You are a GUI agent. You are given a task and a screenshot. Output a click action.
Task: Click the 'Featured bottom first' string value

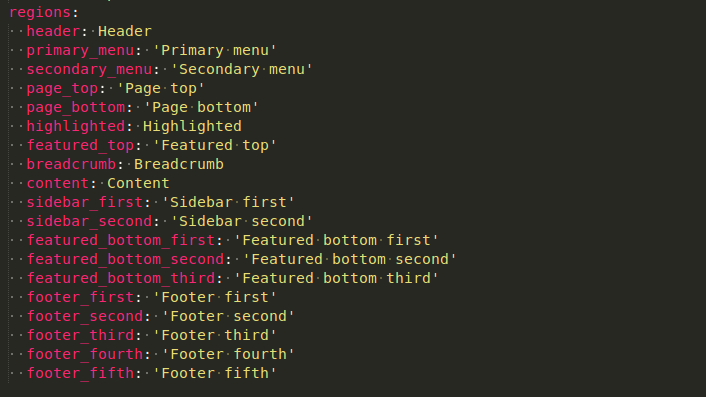click(x=336, y=240)
